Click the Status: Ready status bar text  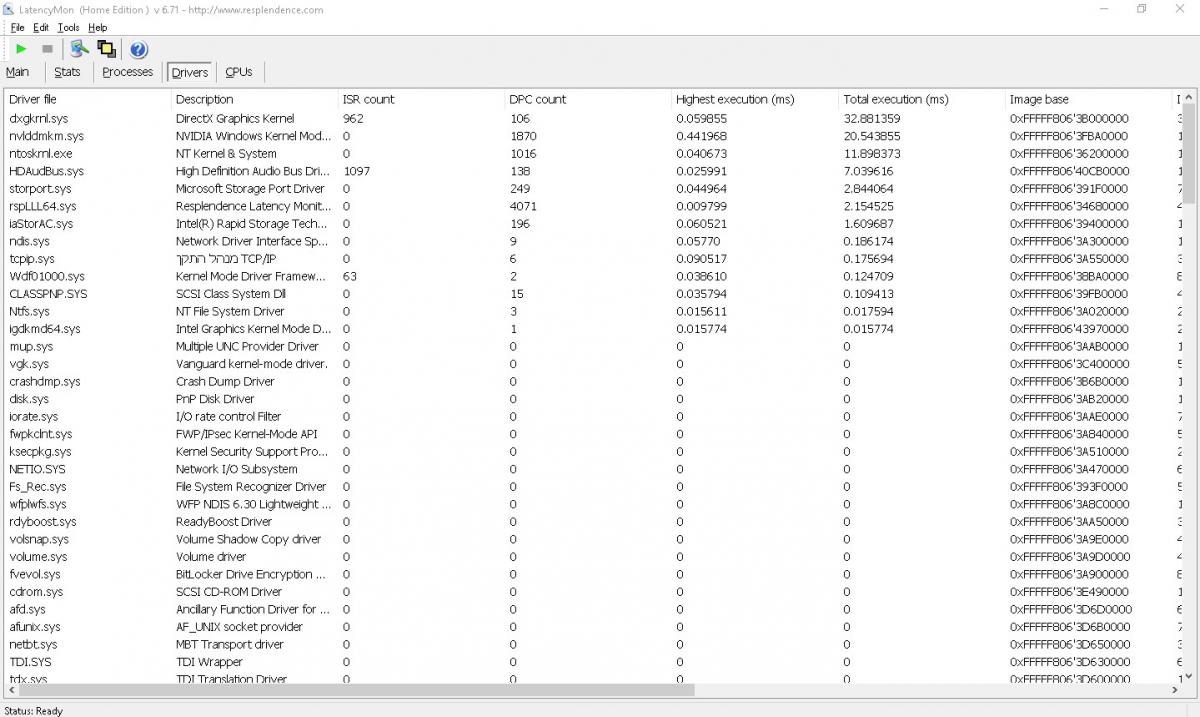[x=33, y=710]
